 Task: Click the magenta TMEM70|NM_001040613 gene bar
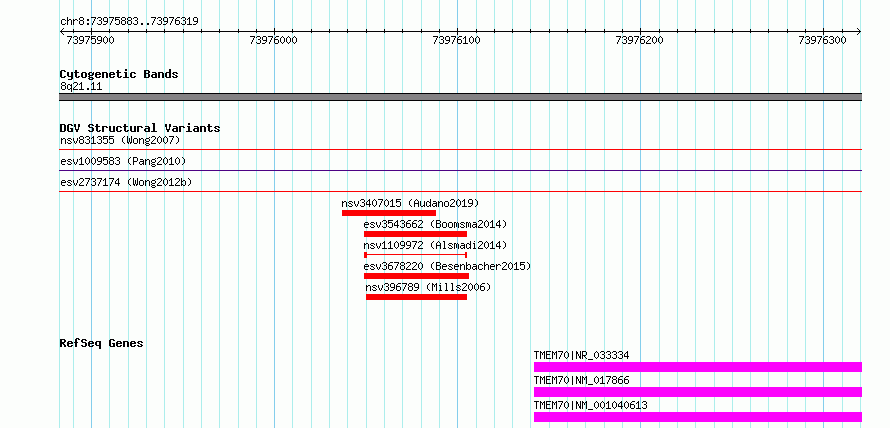click(x=698, y=417)
